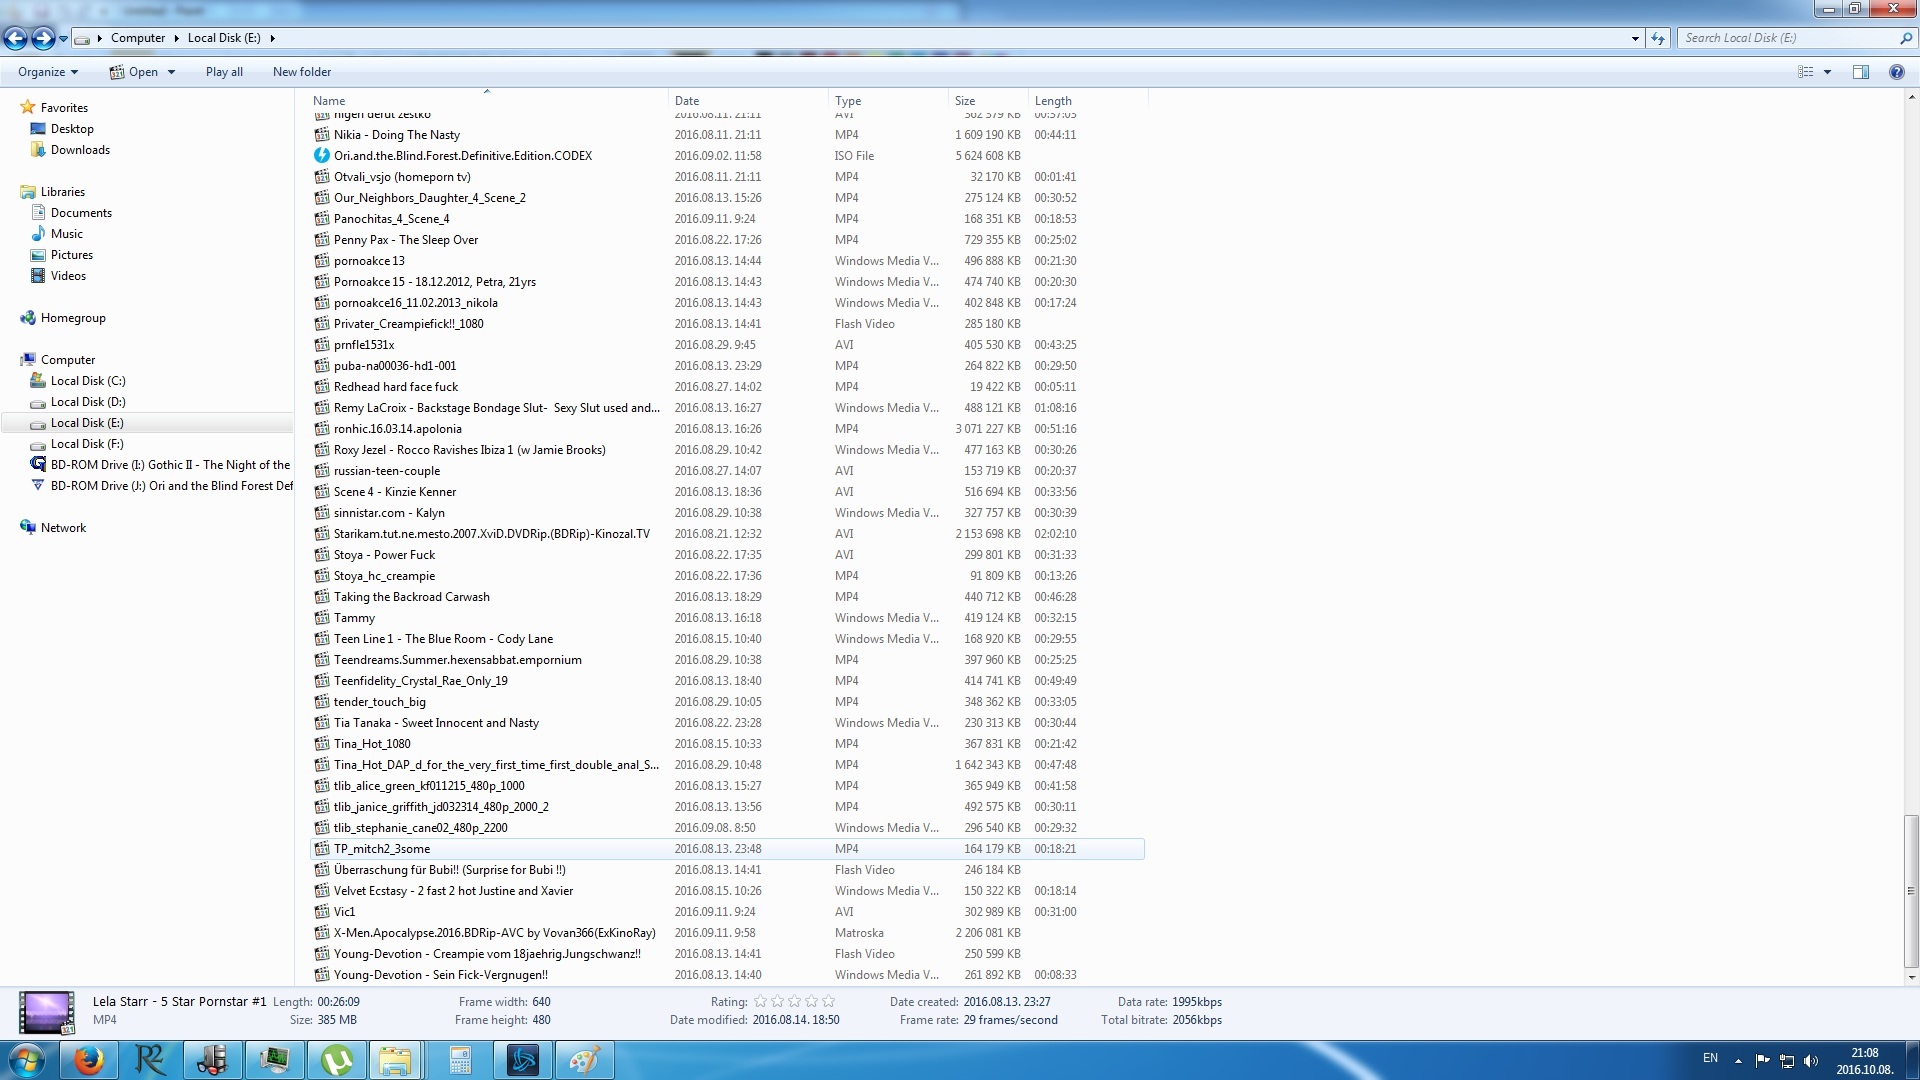Open Local Disk (C:) in sidebar

coord(88,381)
